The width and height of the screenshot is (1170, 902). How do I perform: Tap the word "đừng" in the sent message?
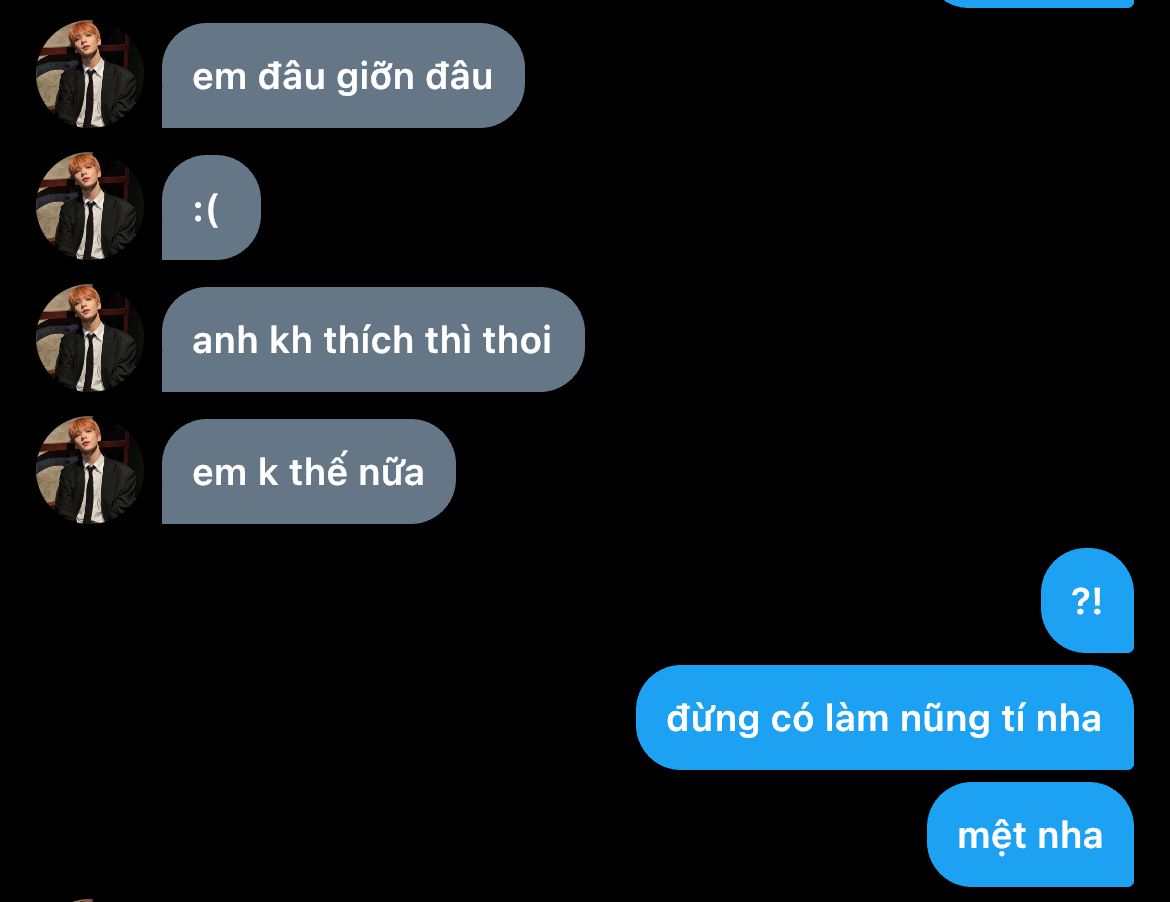pos(713,720)
